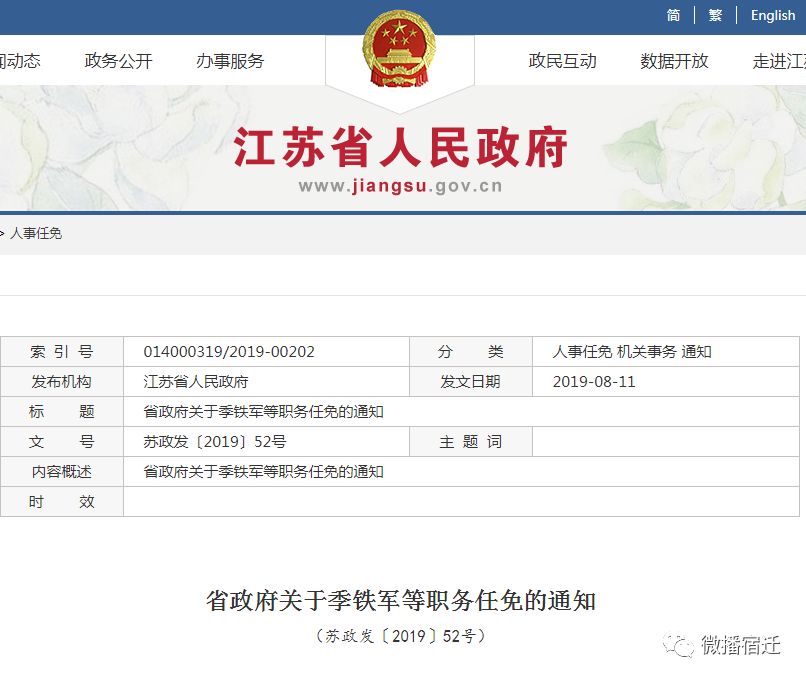The image size is (806, 680).
Task: Open the English version link
Action: click(x=773, y=15)
